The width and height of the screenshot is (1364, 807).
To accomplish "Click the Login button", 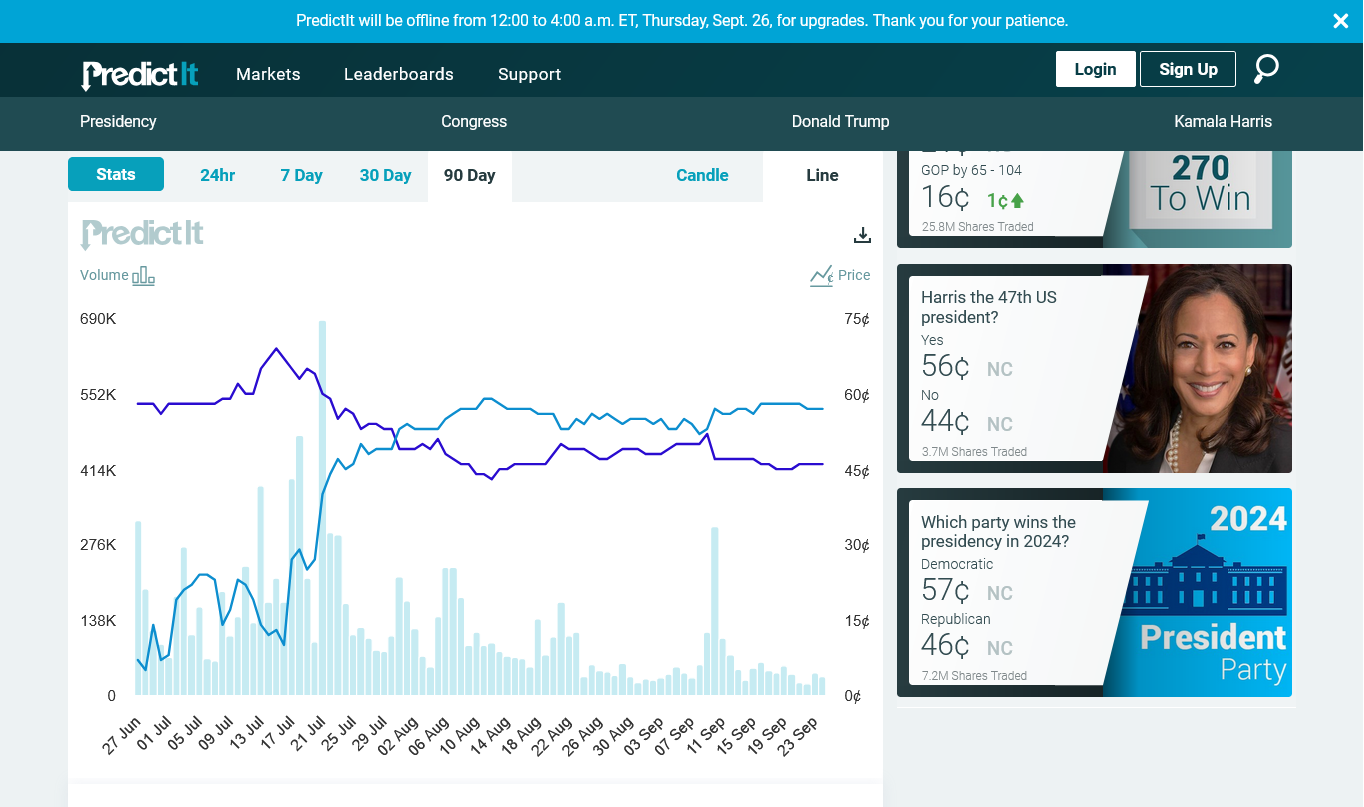I will tap(1096, 69).
